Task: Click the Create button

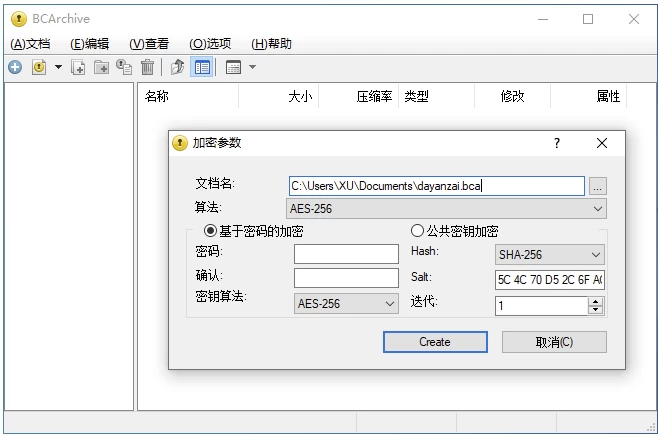Action: [434, 342]
